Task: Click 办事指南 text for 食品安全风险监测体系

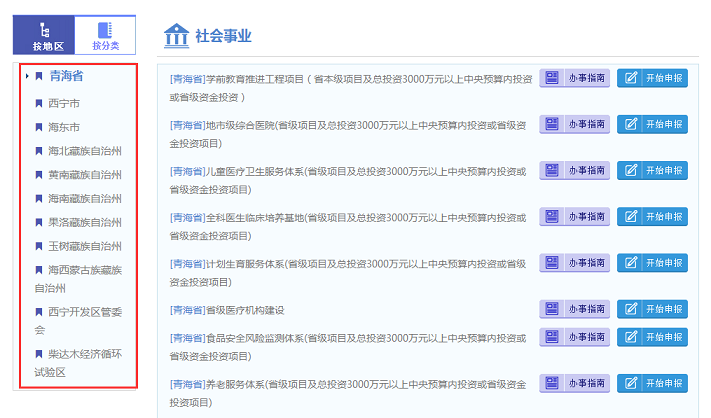Action: (x=587, y=337)
